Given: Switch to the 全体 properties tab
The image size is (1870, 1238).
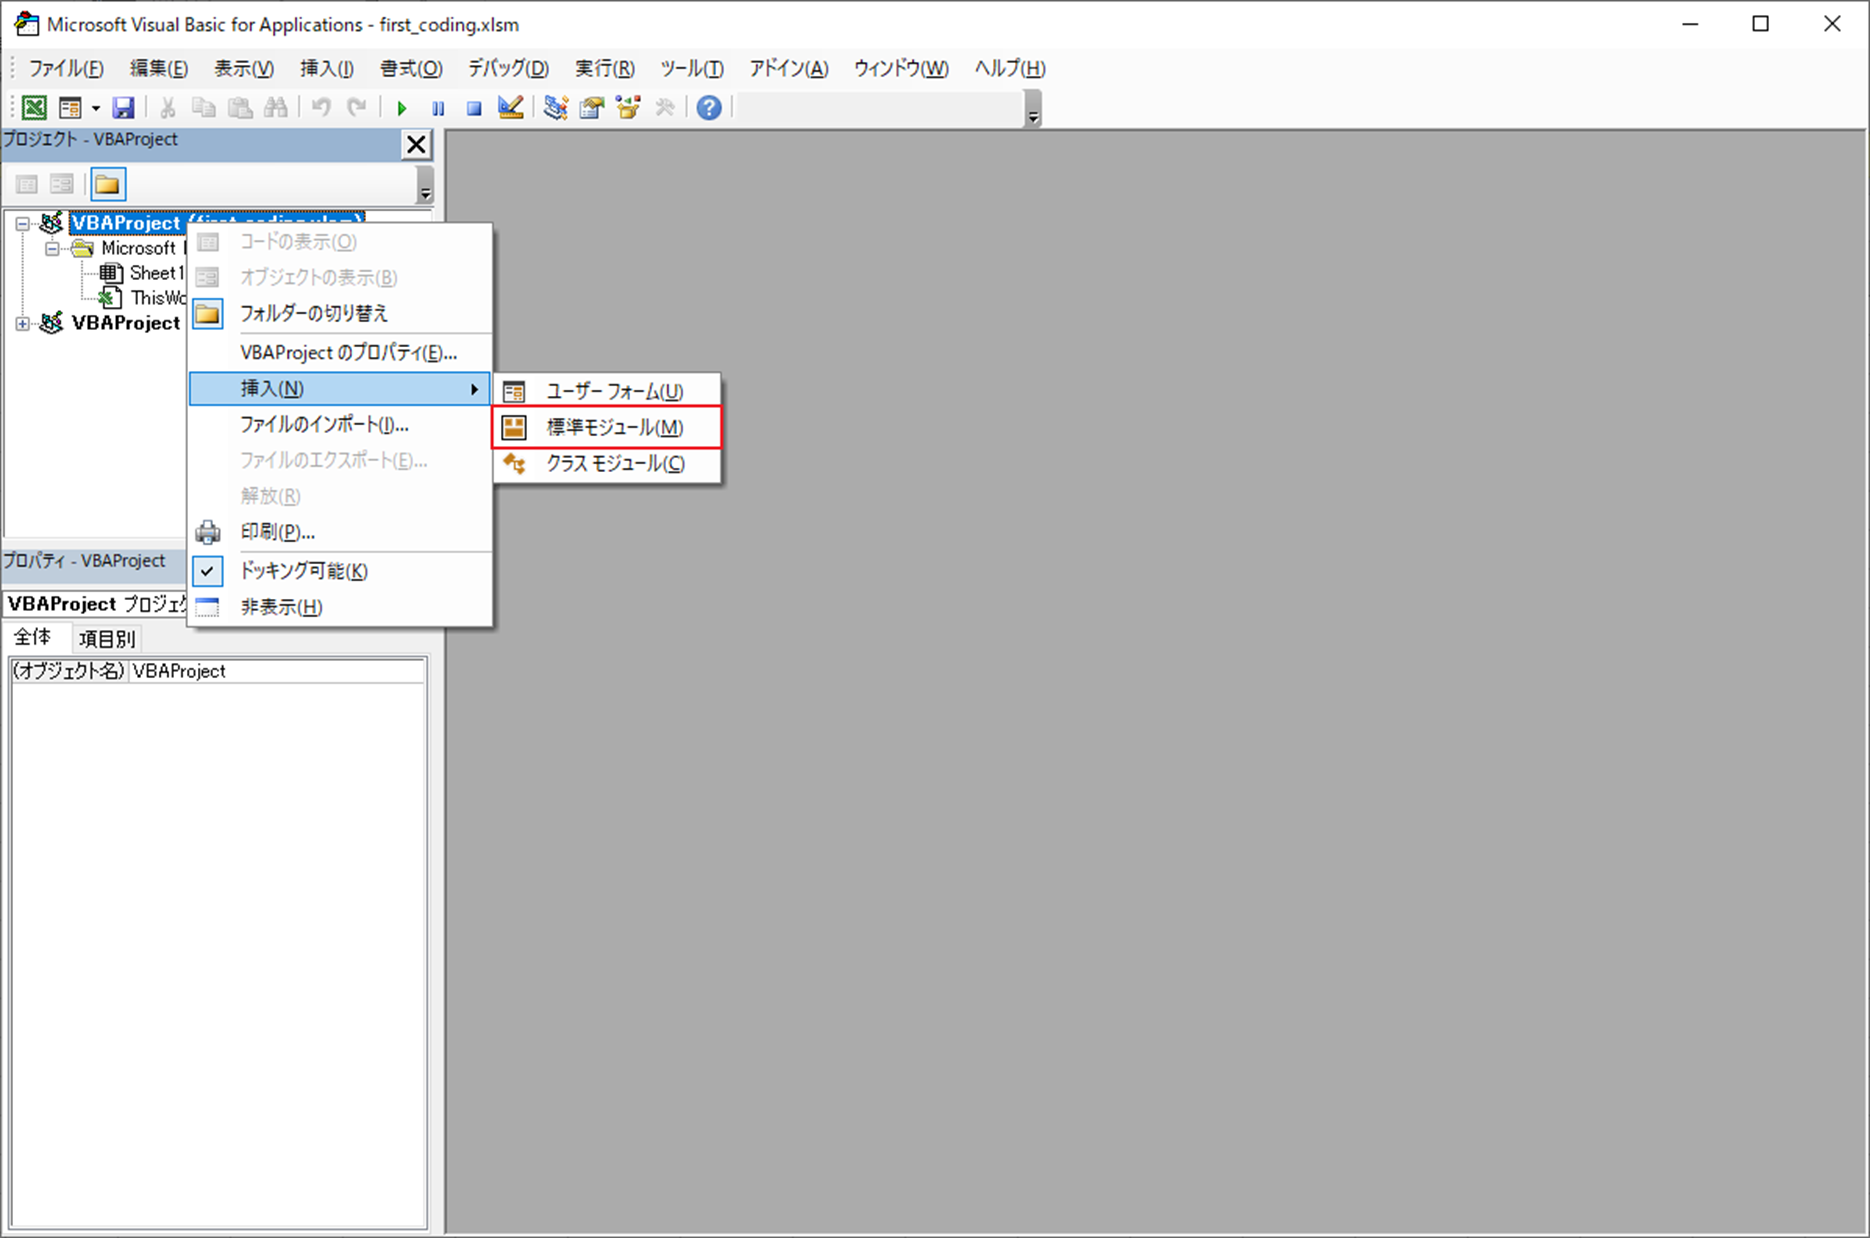Looking at the screenshot, I should 33,637.
